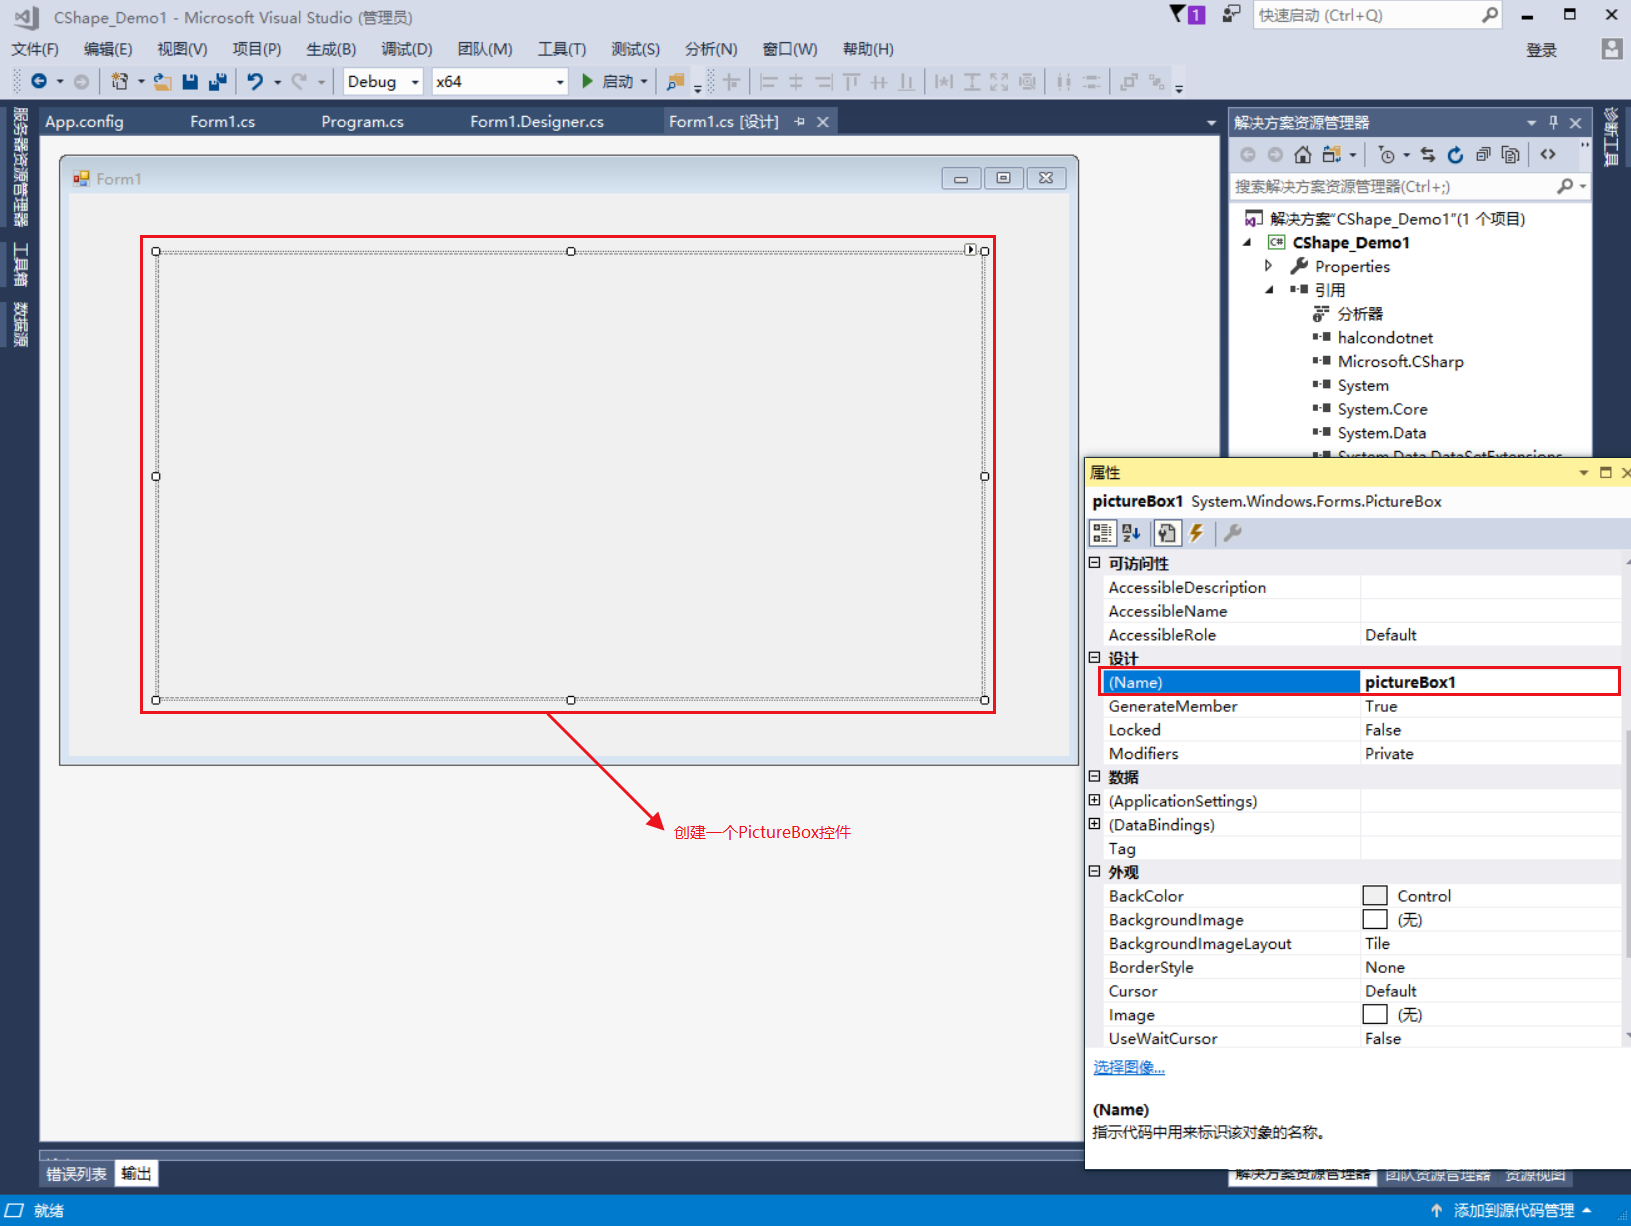Click the Image property preview swatch
Image resolution: width=1631 pixels, height=1226 pixels.
click(1375, 1015)
